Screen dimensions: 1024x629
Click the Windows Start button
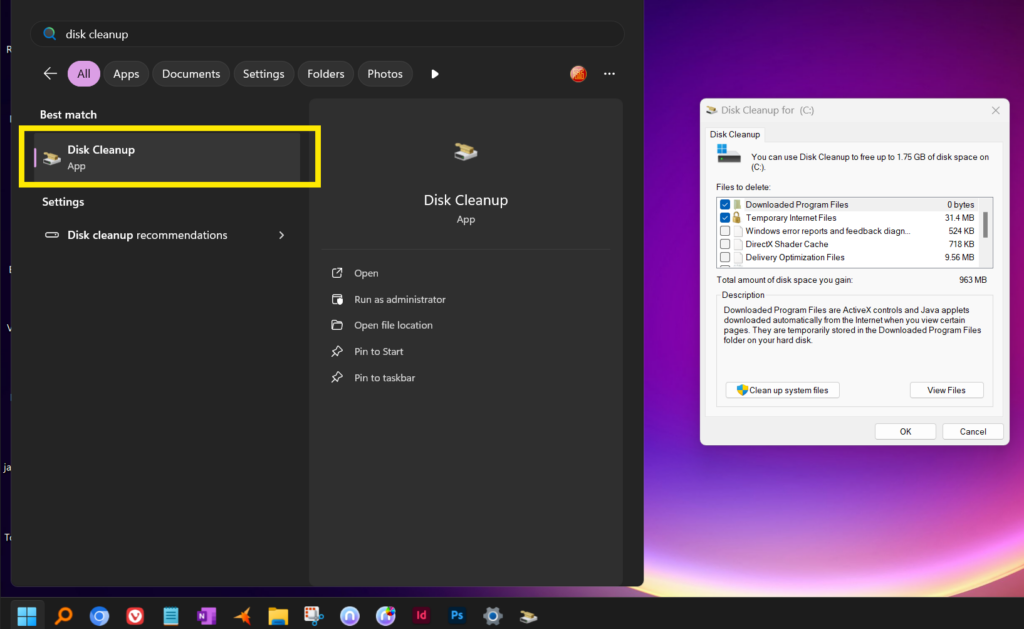pos(27,615)
